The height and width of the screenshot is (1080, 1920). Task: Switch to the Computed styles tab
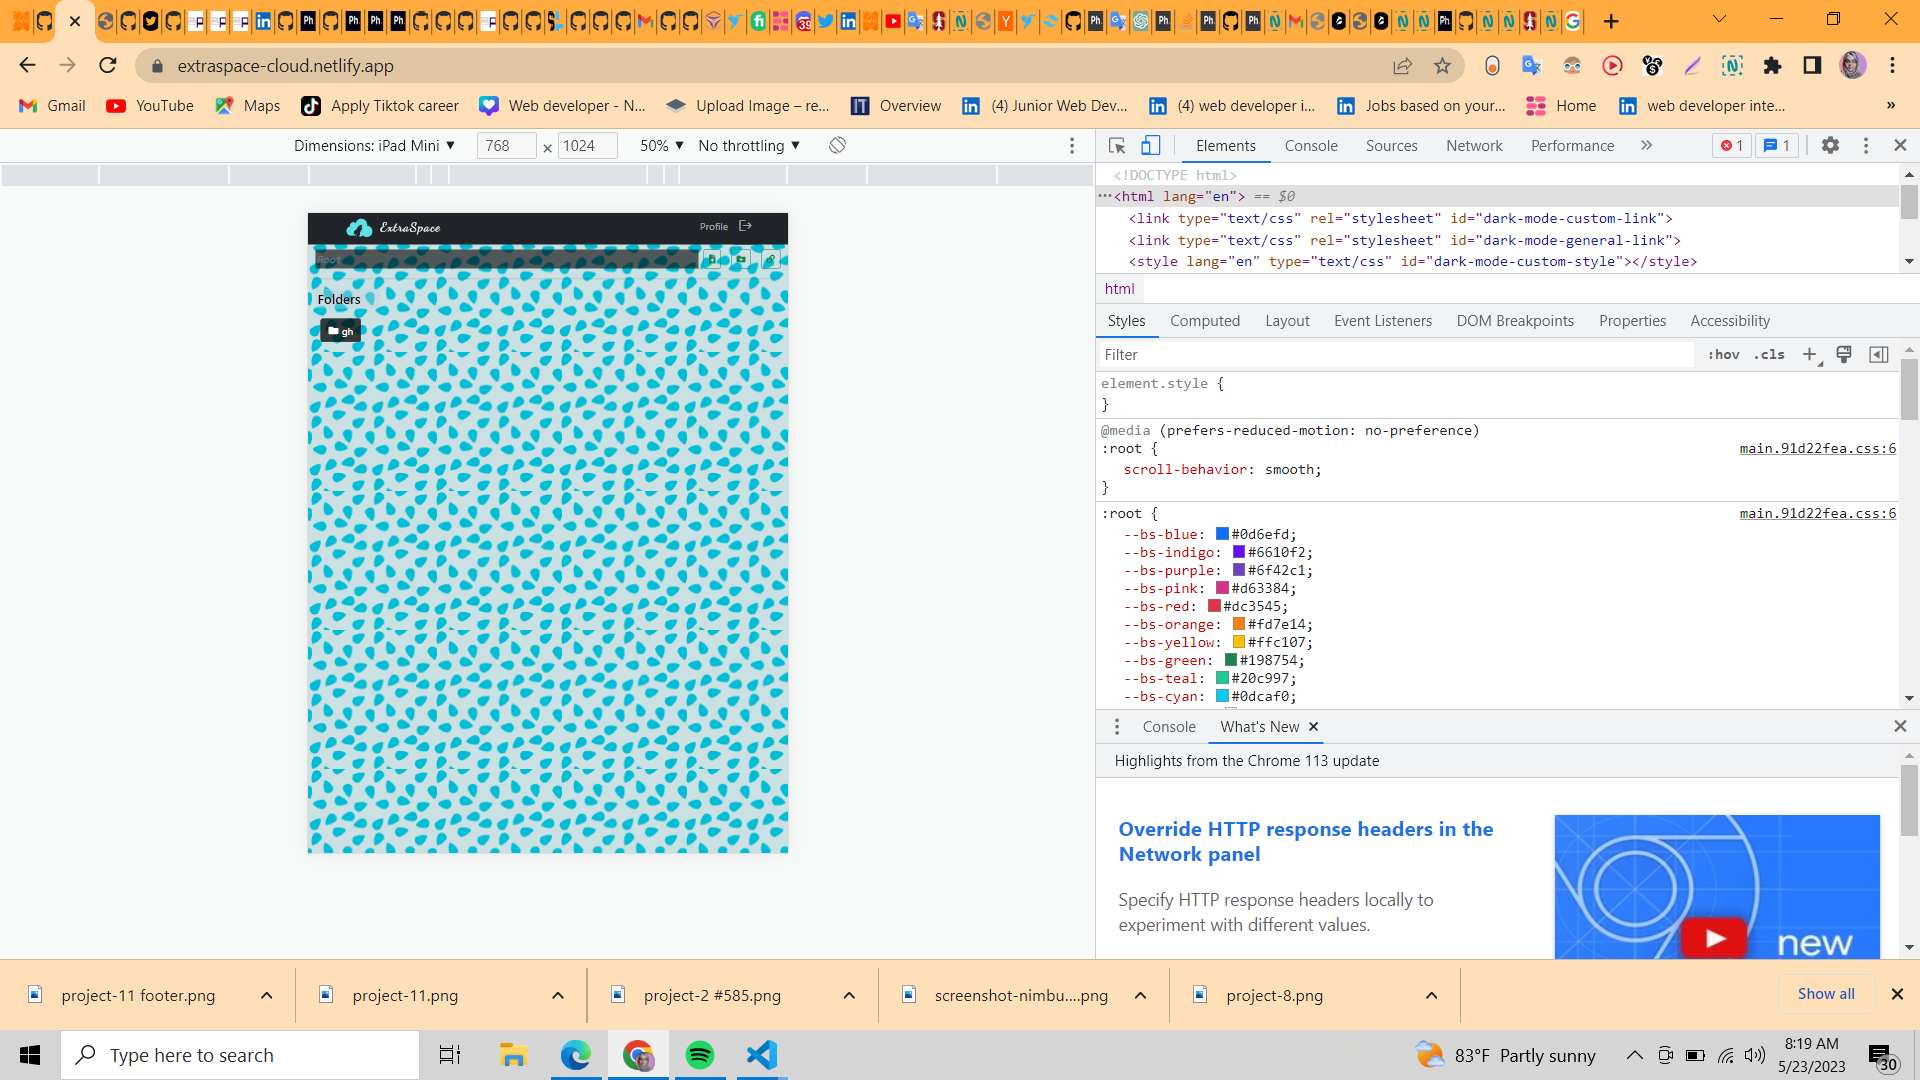click(x=1205, y=321)
